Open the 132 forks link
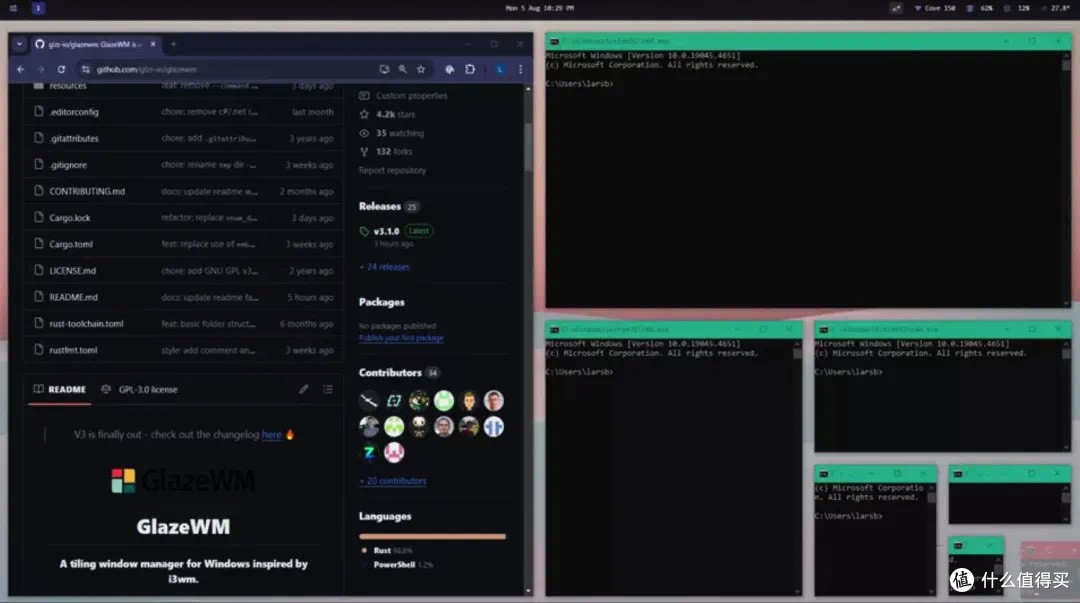1080x603 pixels. 394,152
